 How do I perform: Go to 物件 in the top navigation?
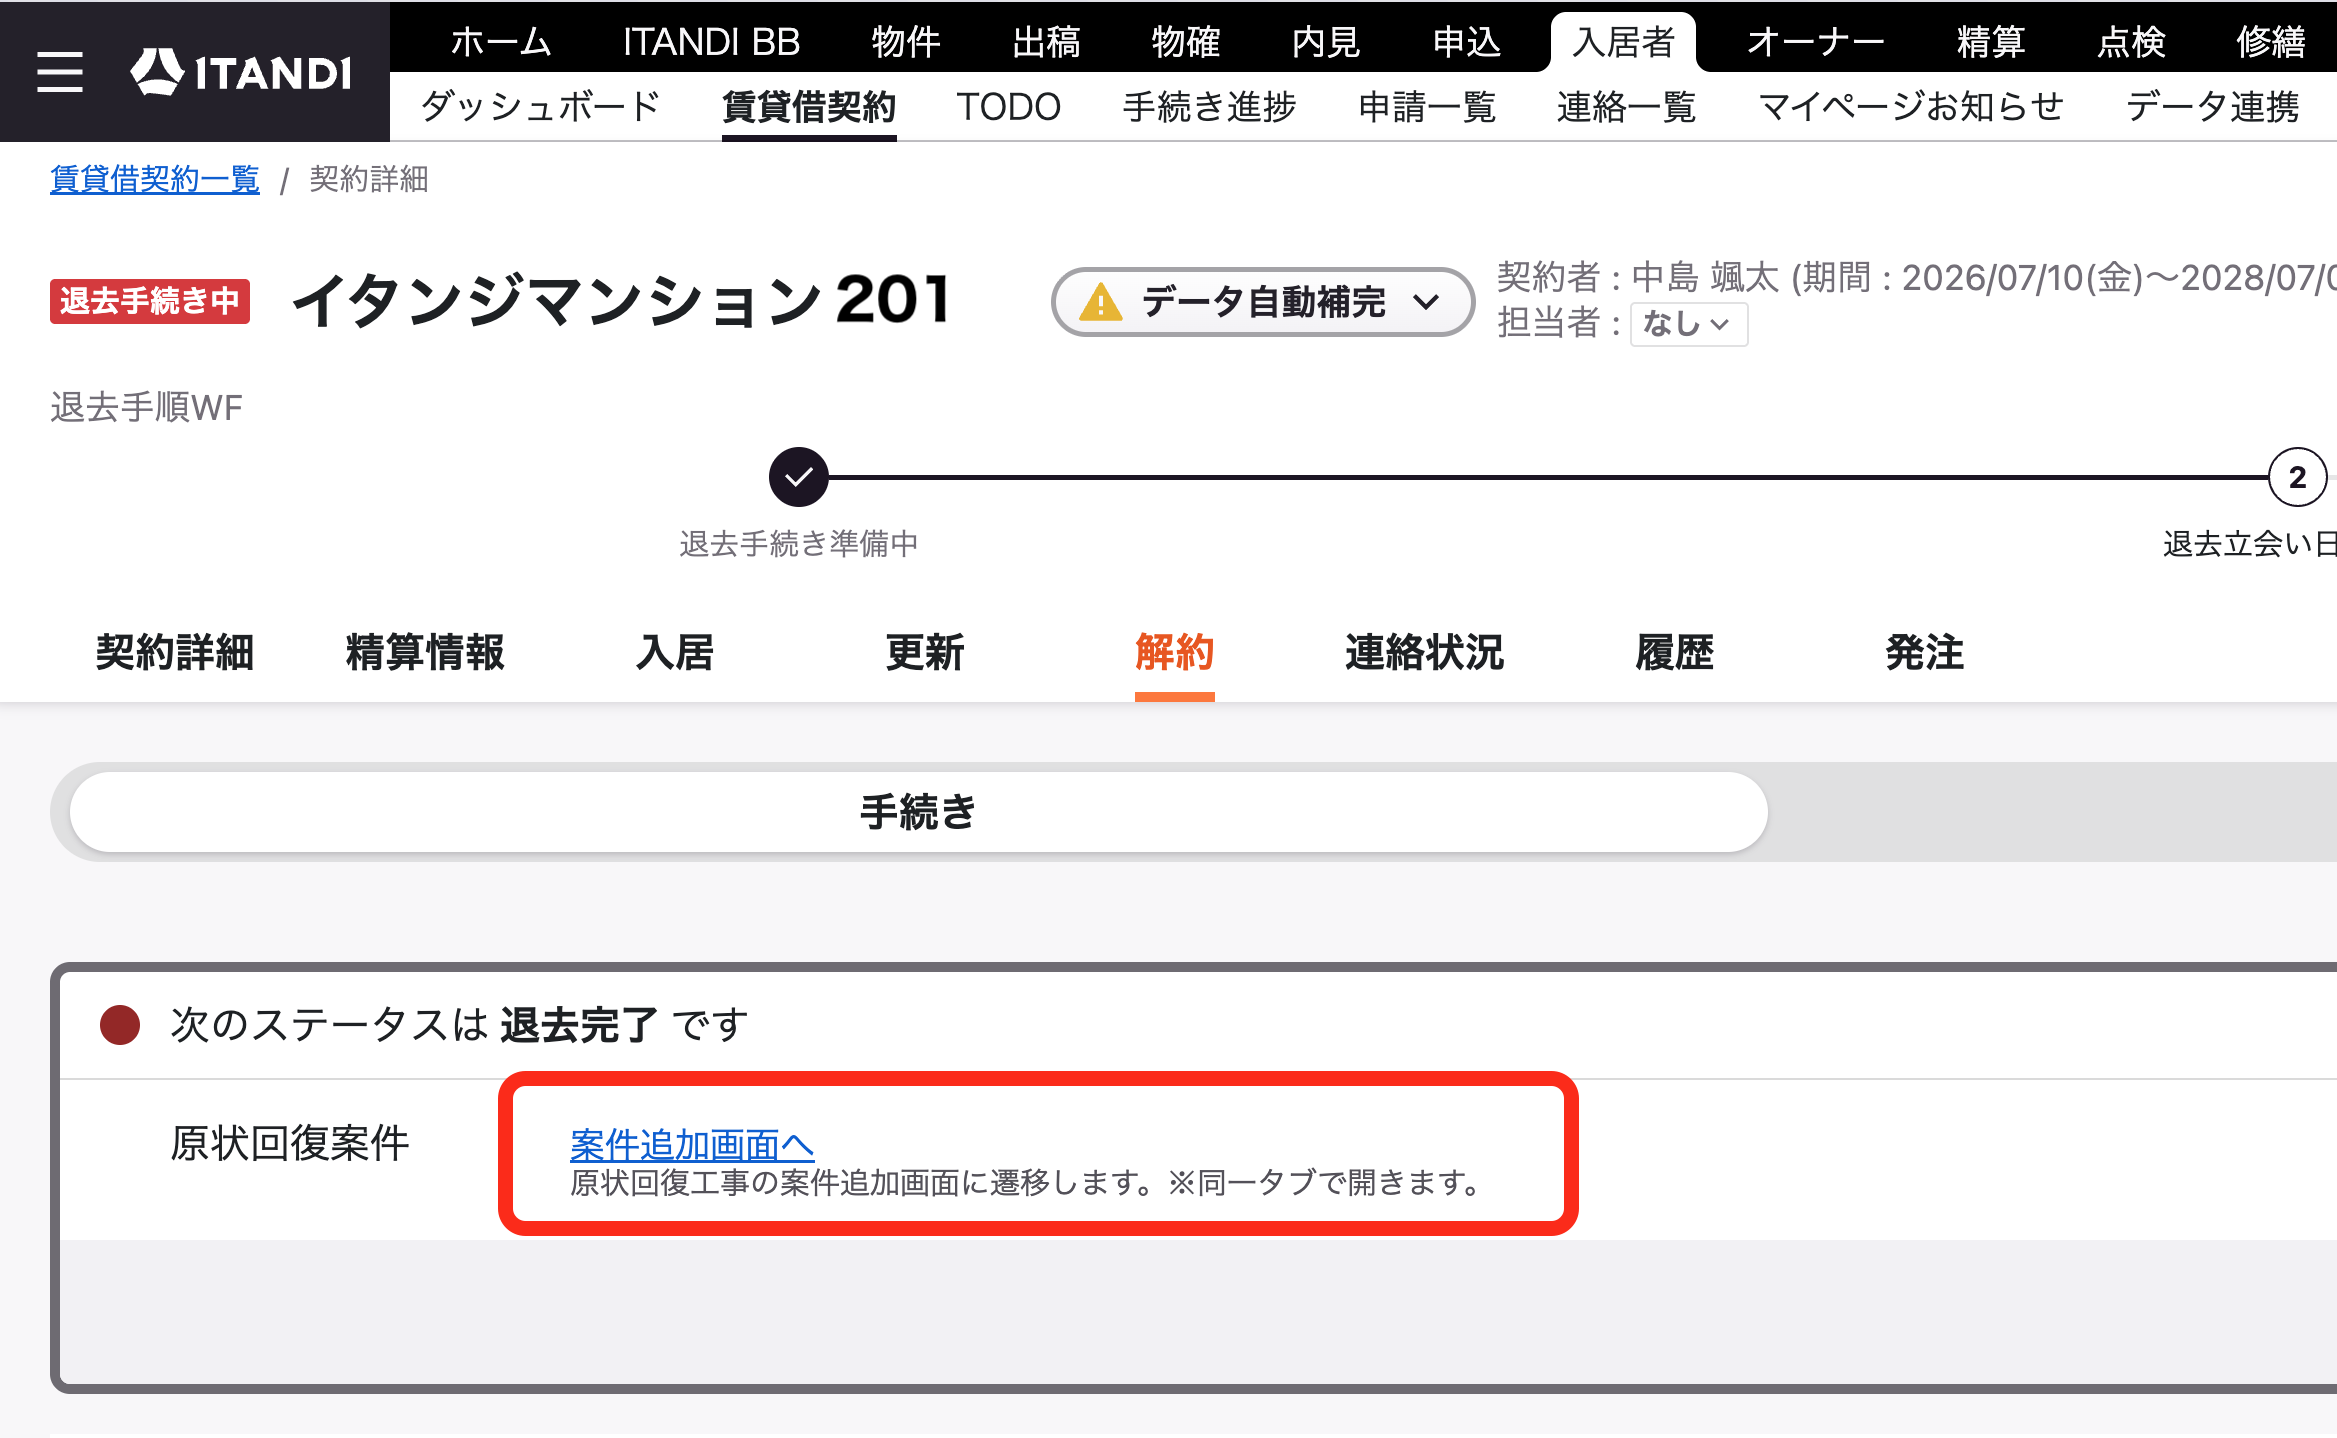click(906, 42)
